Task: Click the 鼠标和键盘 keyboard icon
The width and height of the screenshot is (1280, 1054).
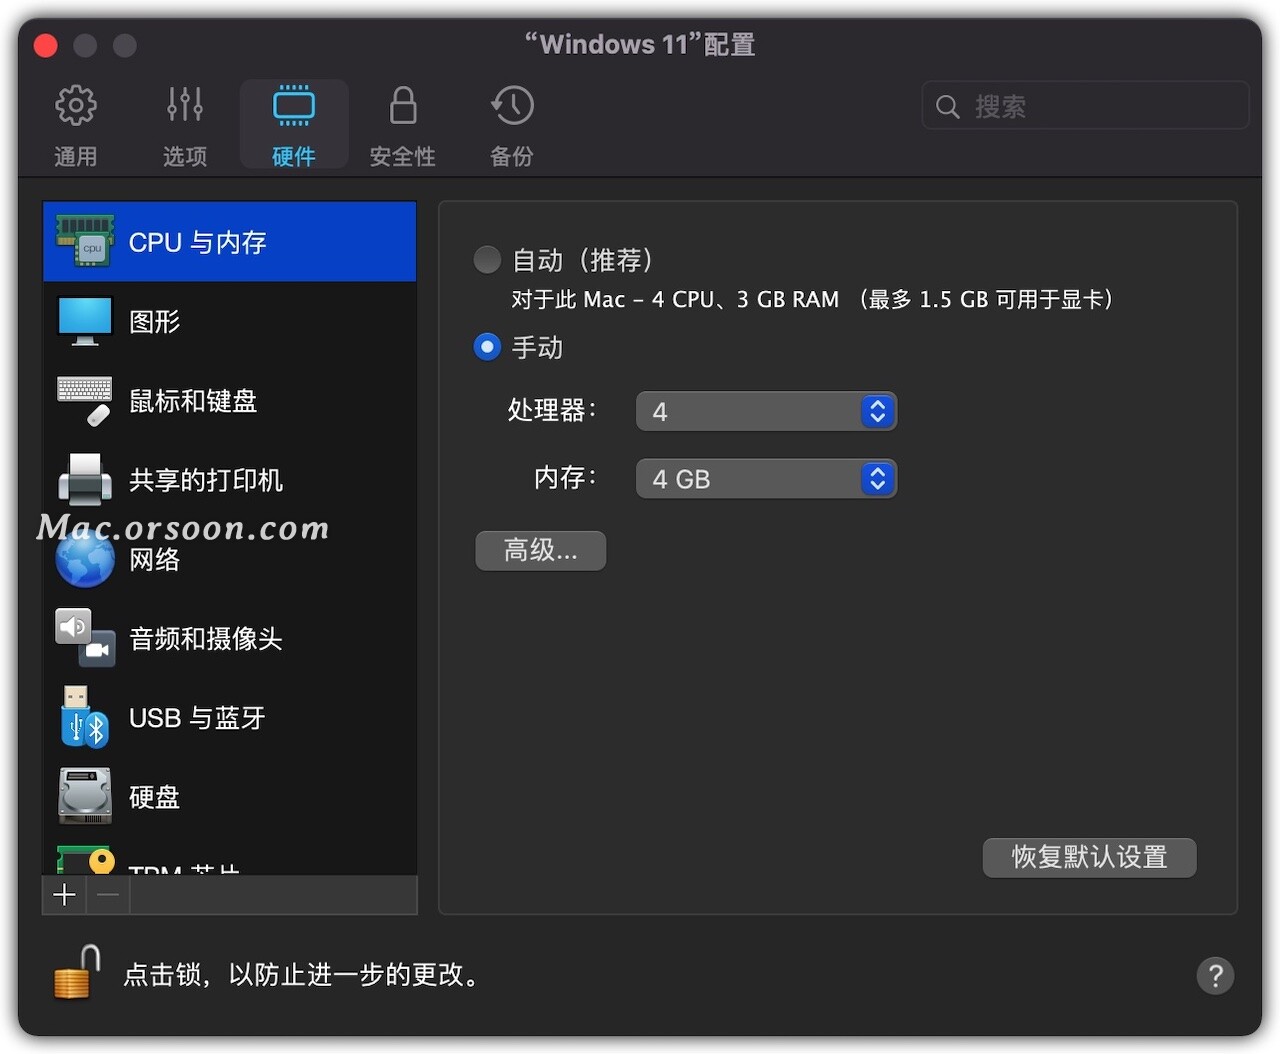Action: tap(85, 400)
